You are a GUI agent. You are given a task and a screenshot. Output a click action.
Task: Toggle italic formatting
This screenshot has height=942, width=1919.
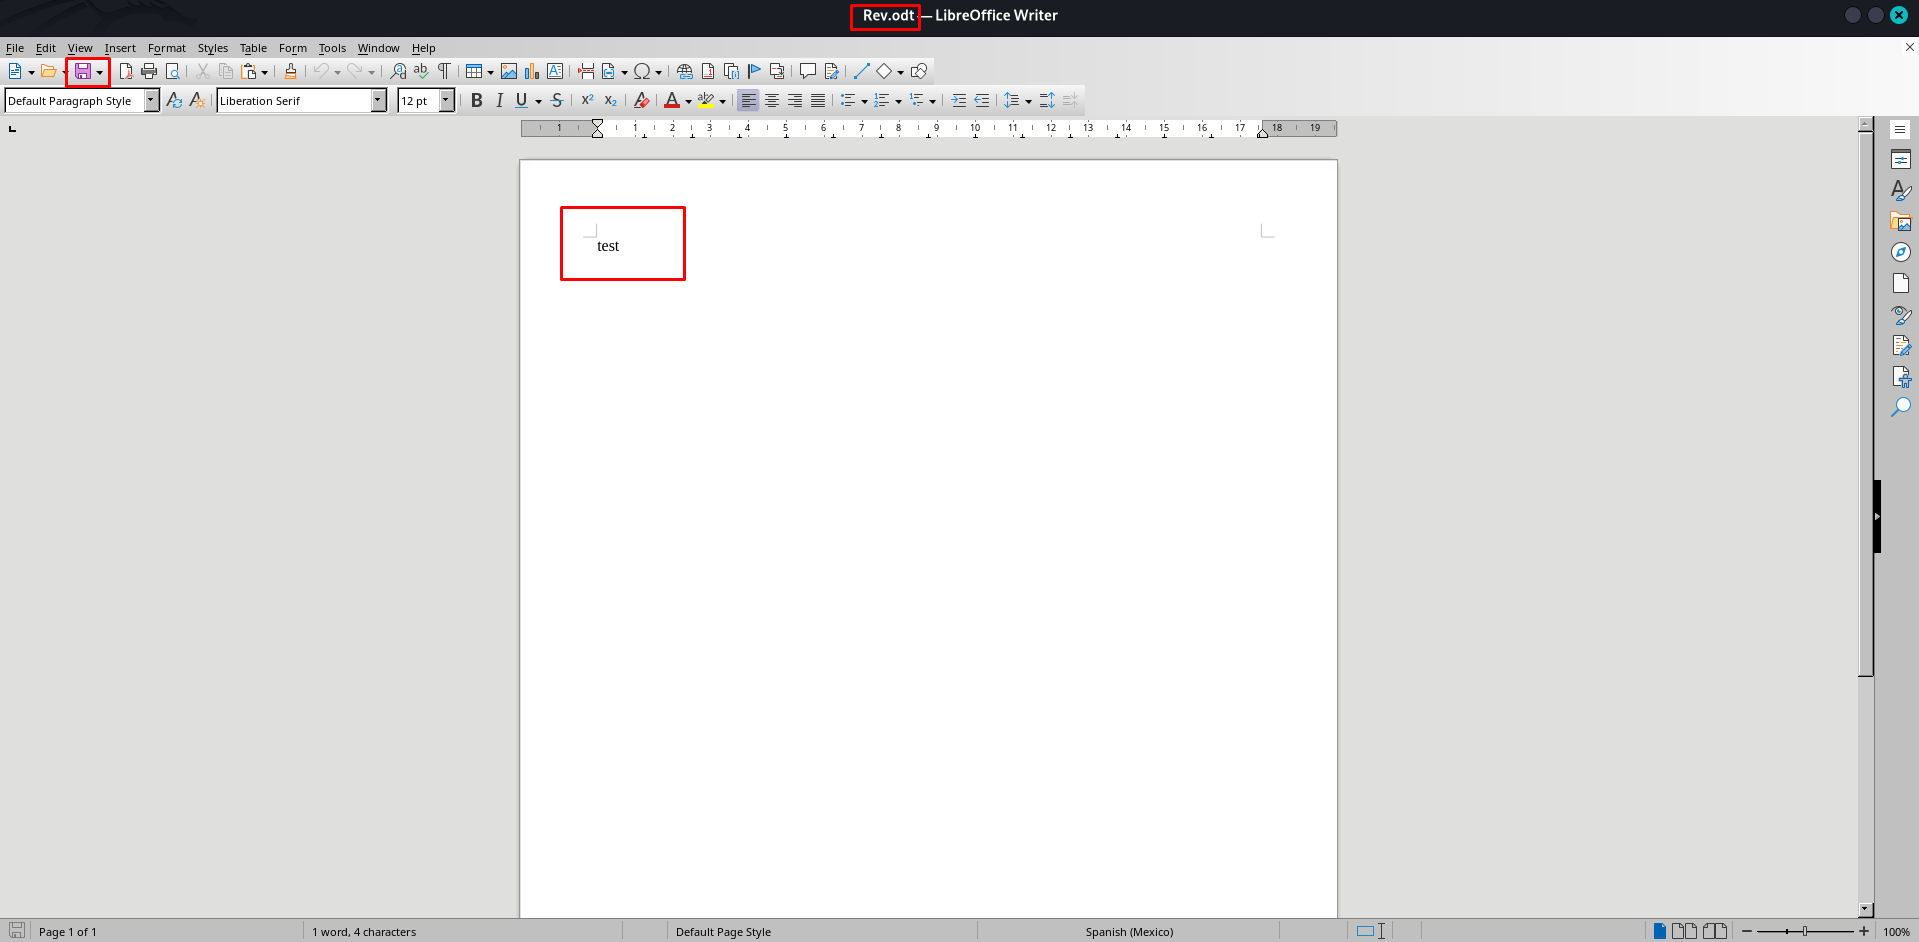[x=499, y=100]
